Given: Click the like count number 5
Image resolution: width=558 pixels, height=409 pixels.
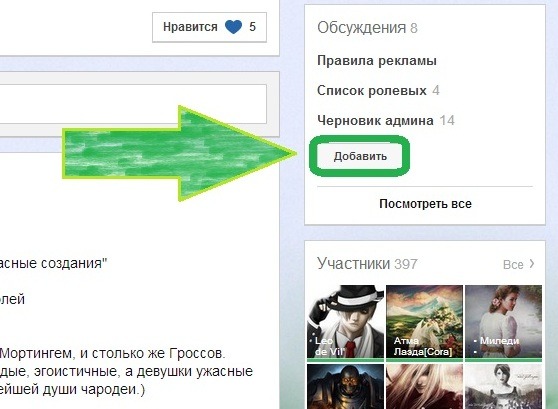Looking at the screenshot, I should tap(252, 27).
